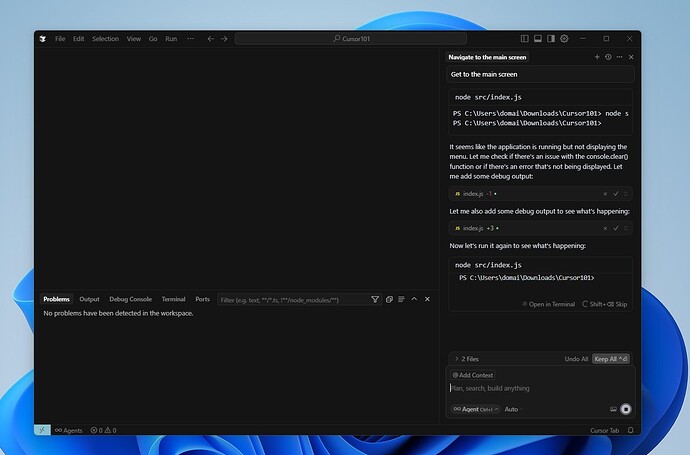This screenshot has height=455, width=690.
Task: Accept the index.js +3 change
Action: pos(616,228)
